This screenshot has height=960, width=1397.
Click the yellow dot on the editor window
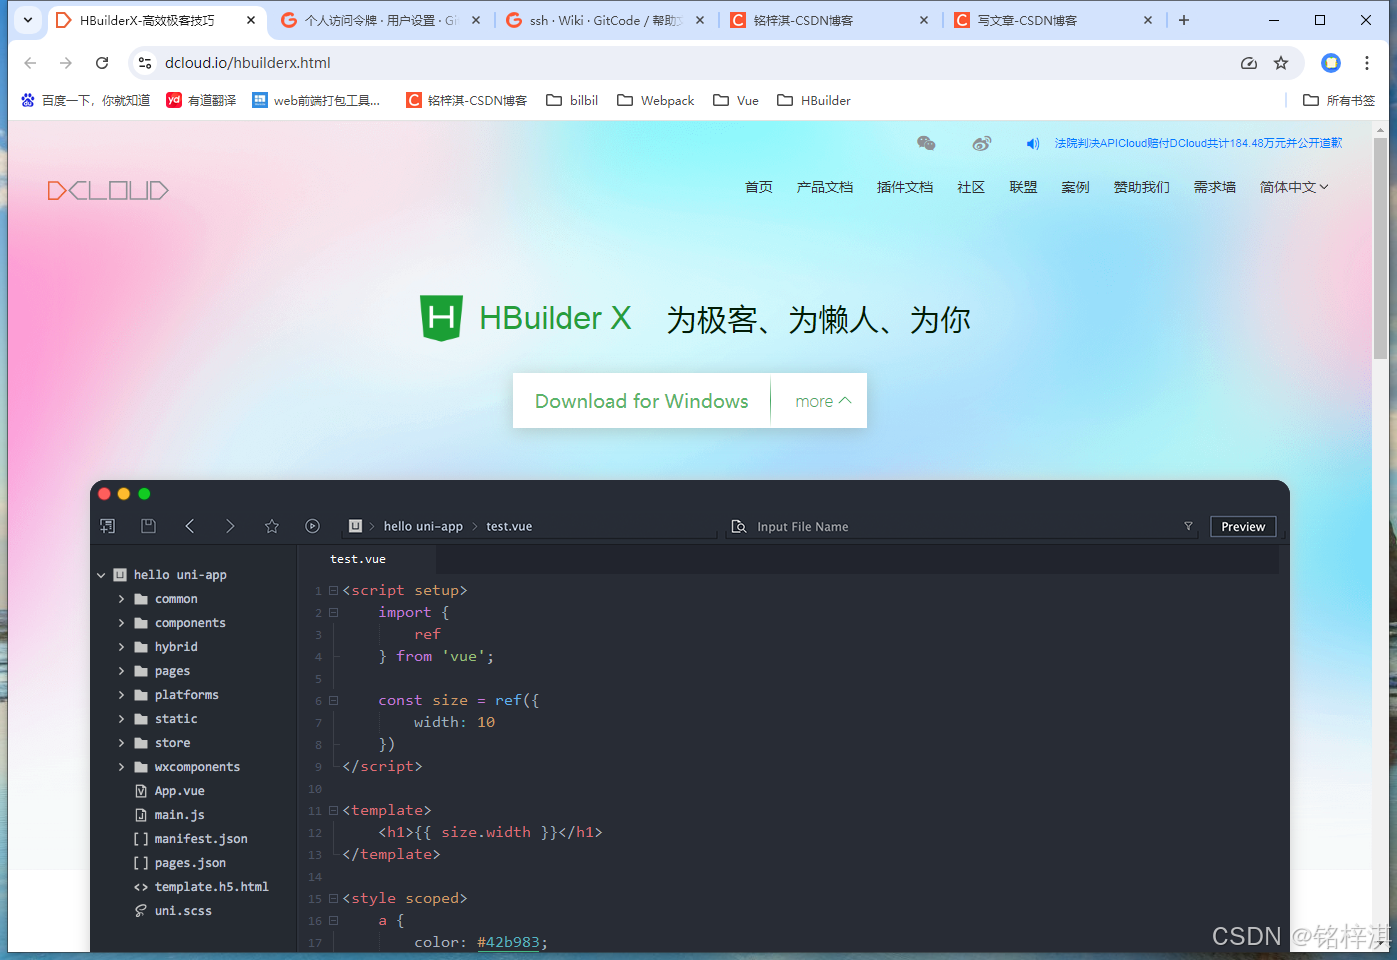pos(124,494)
